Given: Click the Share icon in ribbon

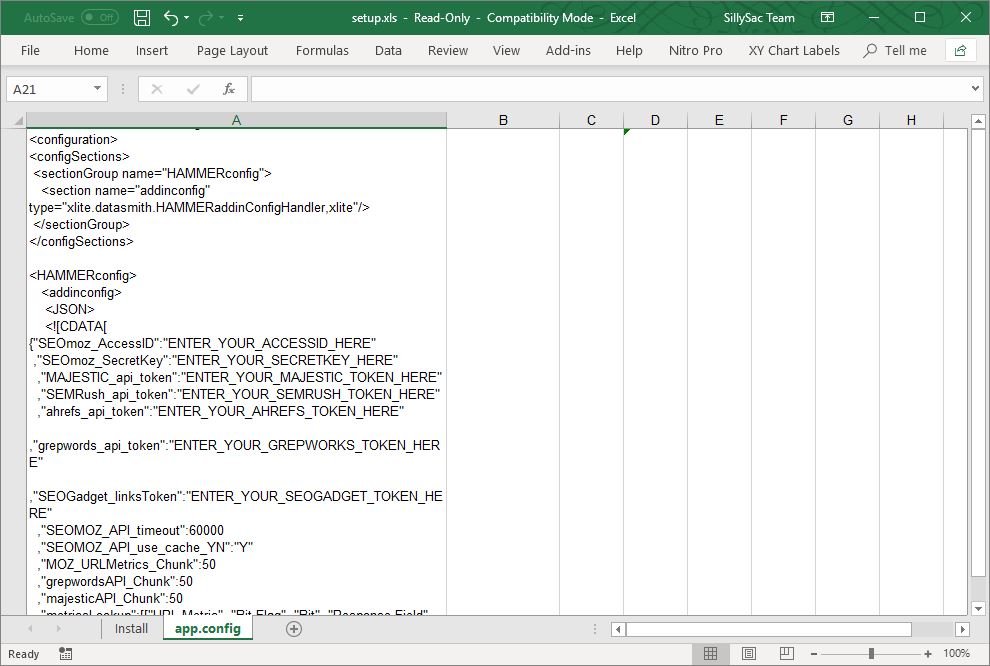Looking at the screenshot, I should pos(960,50).
